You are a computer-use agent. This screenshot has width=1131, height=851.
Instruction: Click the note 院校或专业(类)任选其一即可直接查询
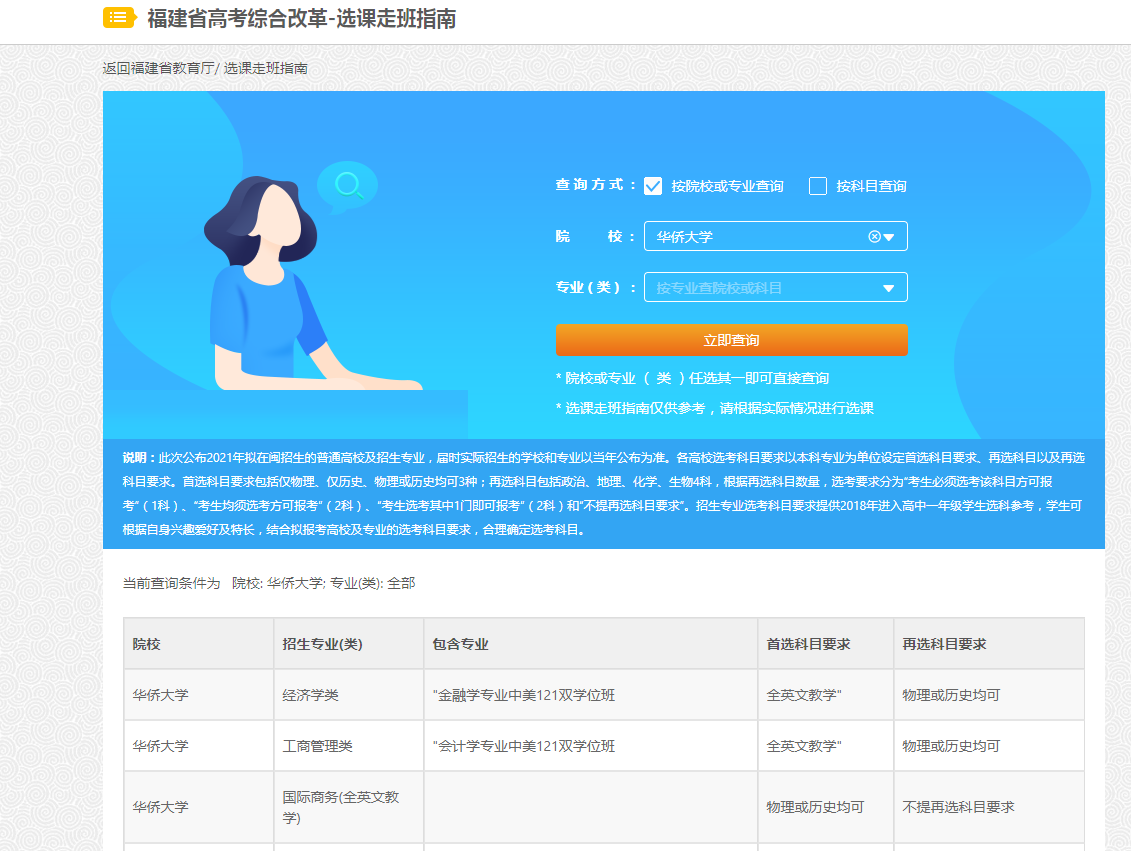coord(692,378)
